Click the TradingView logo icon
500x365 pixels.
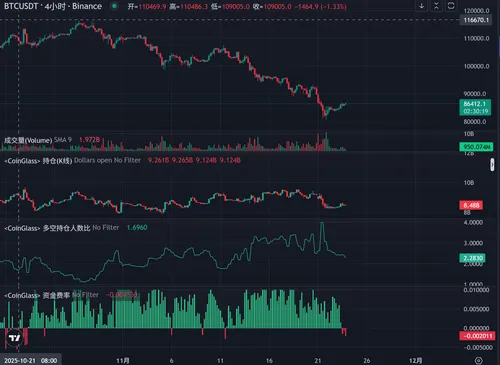point(15,338)
